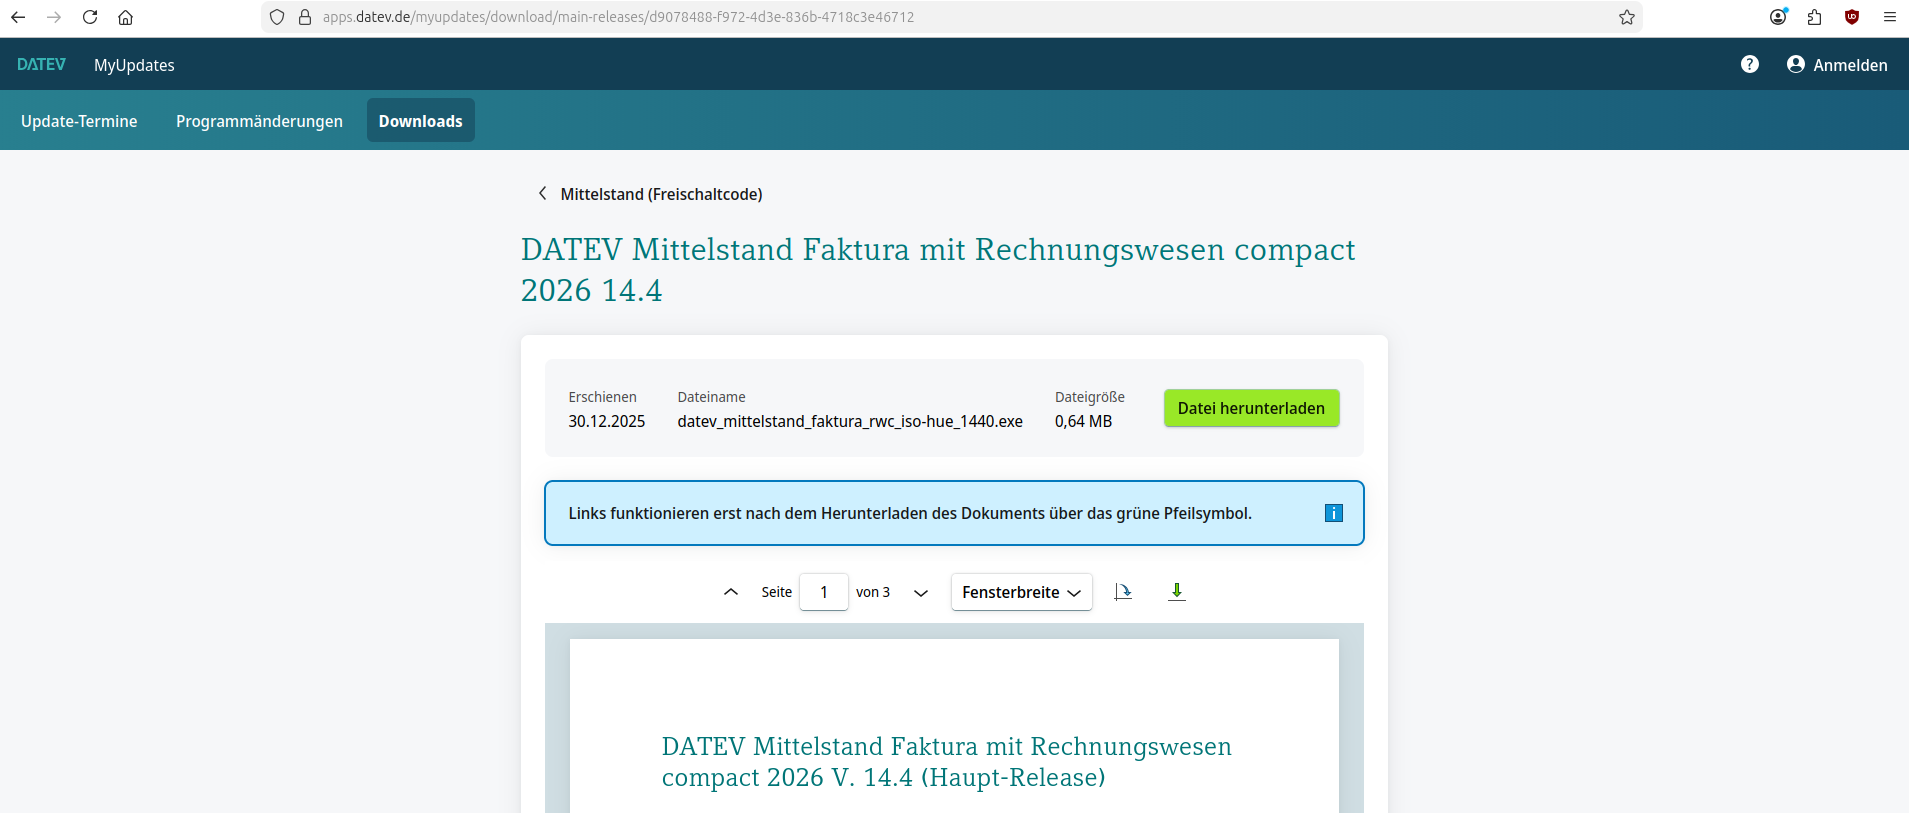Click the DATEV logo
The height and width of the screenshot is (813, 1909).
click(x=41, y=65)
